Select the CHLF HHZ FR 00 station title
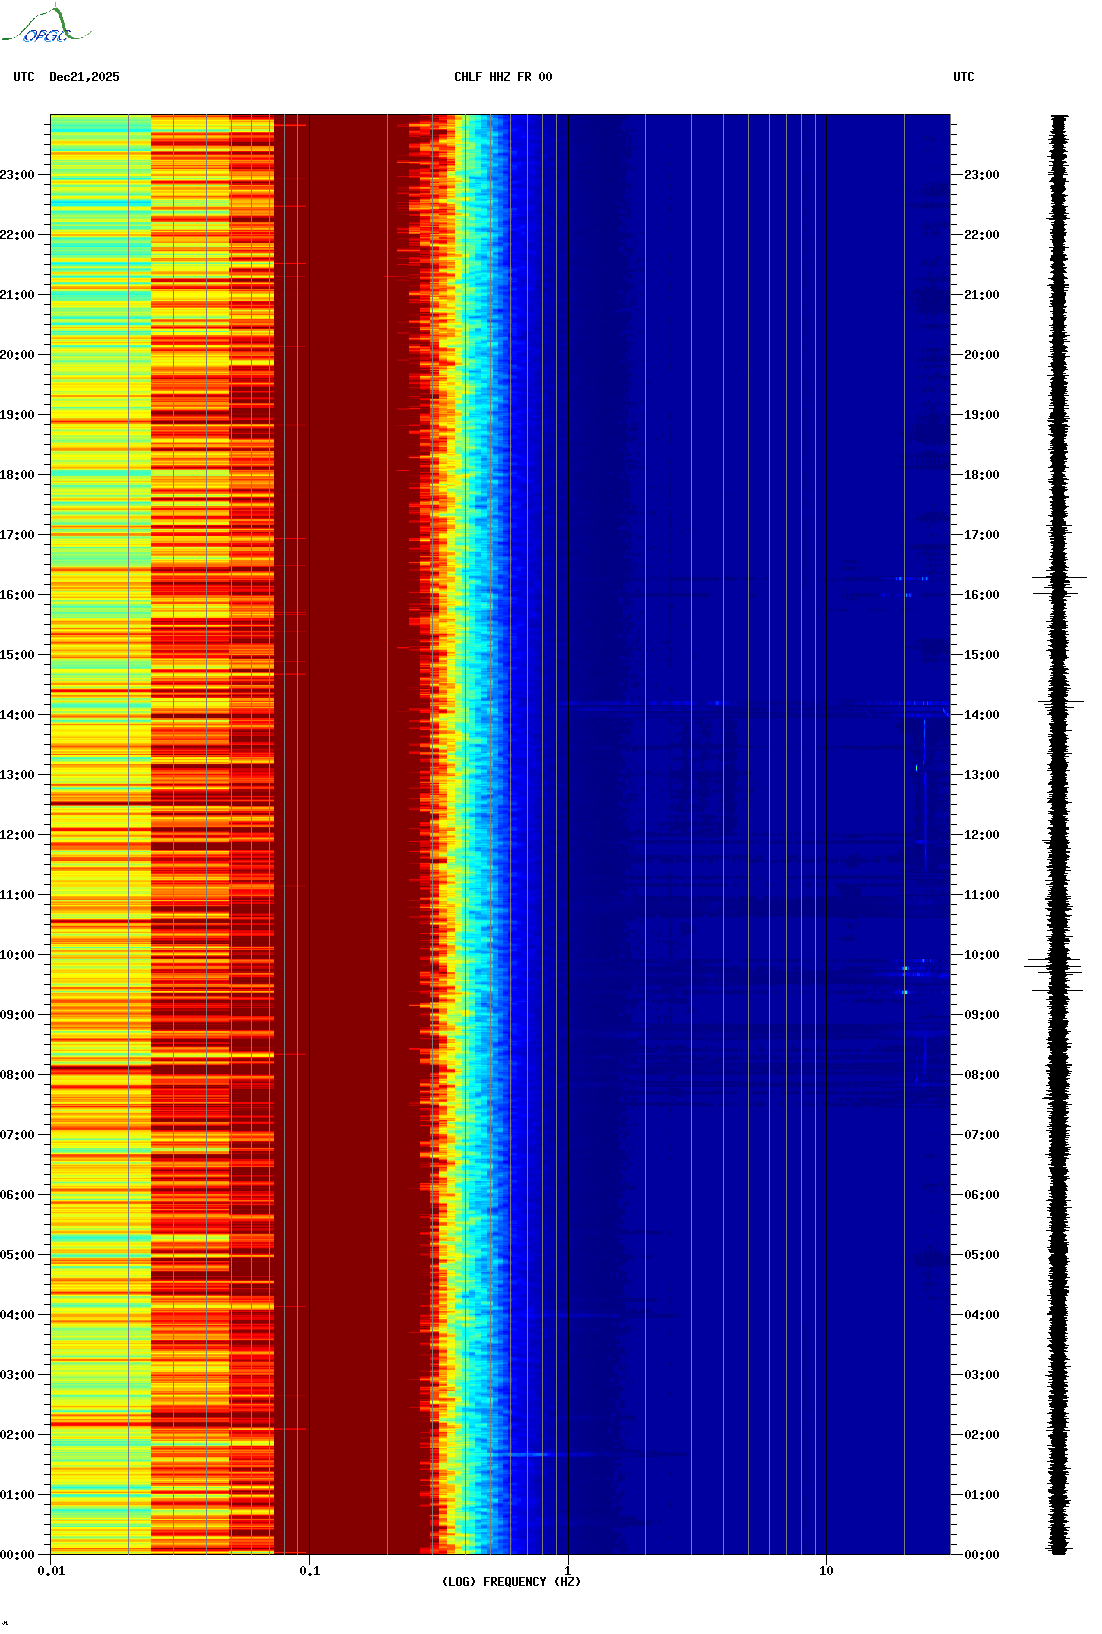 pos(503,77)
